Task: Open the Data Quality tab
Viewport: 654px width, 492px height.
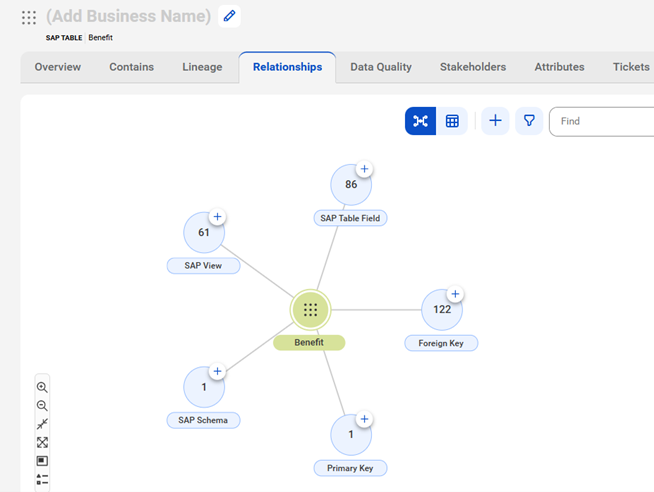Action: (381, 67)
